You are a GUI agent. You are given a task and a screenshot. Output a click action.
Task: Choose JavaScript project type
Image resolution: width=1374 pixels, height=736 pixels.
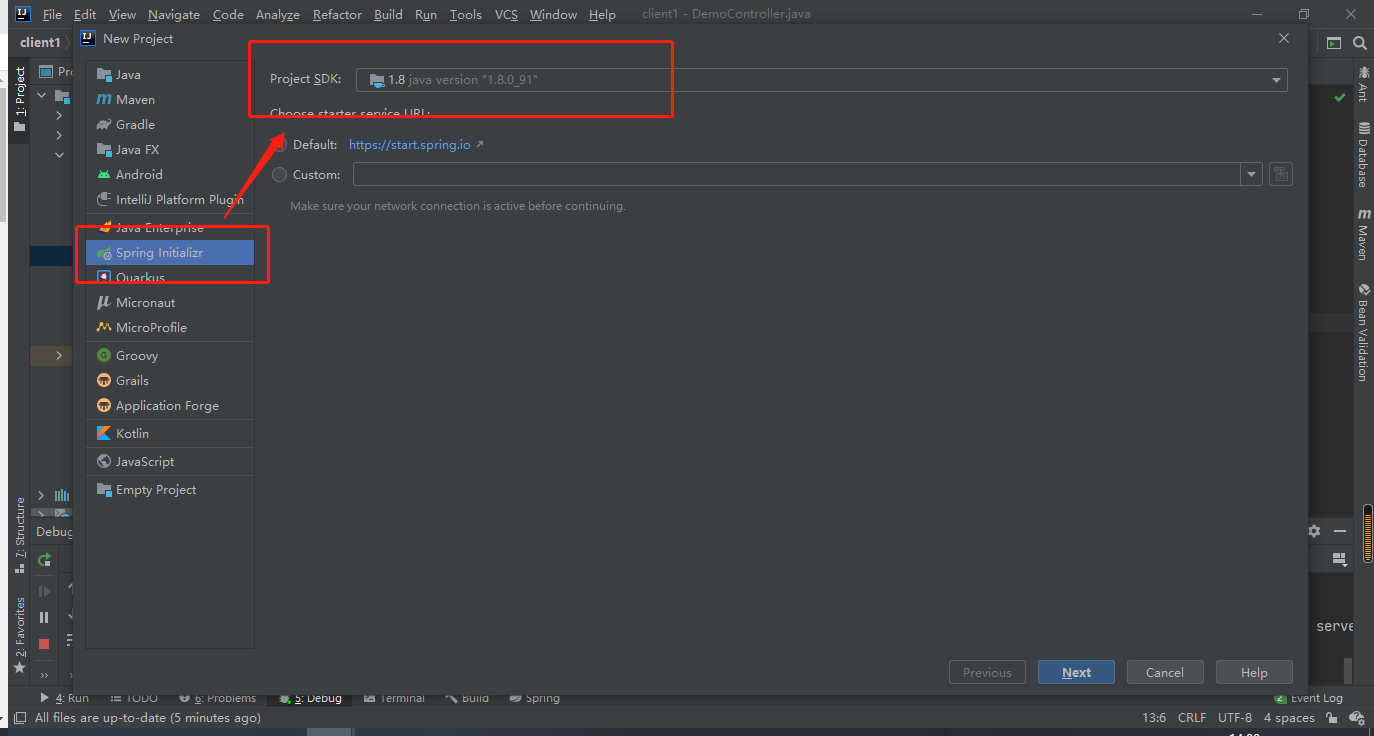click(170, 461)
